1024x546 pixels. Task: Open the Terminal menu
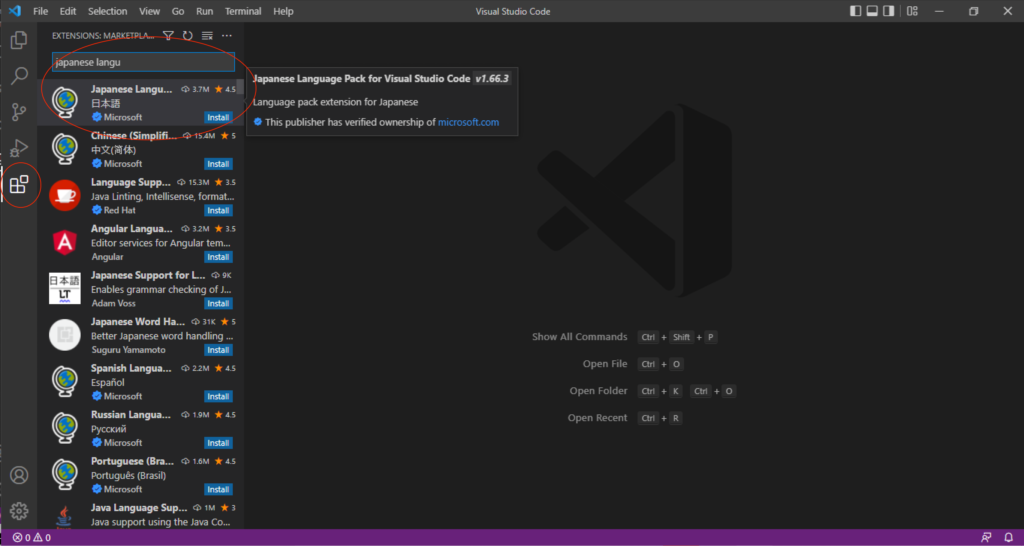[243, 11]
